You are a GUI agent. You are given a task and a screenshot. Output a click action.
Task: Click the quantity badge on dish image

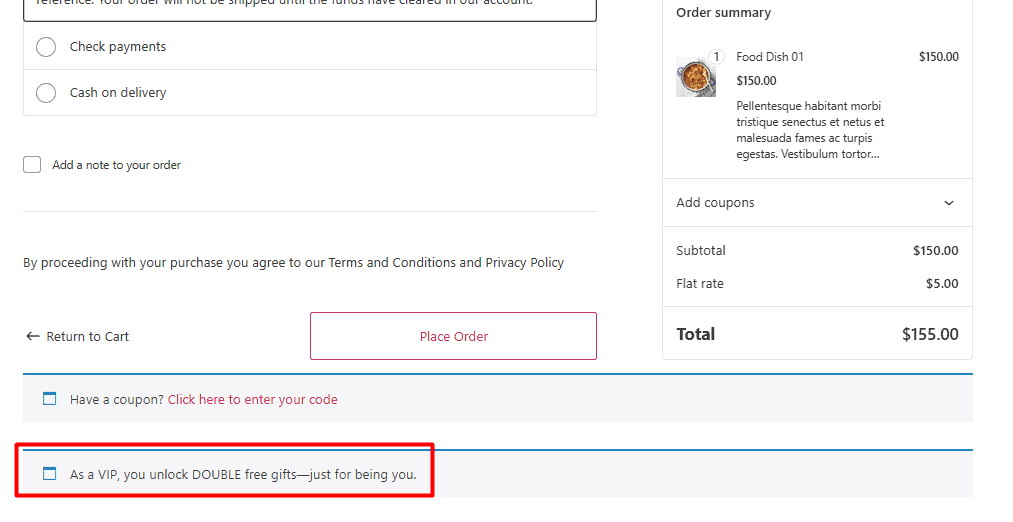point(716,57)
